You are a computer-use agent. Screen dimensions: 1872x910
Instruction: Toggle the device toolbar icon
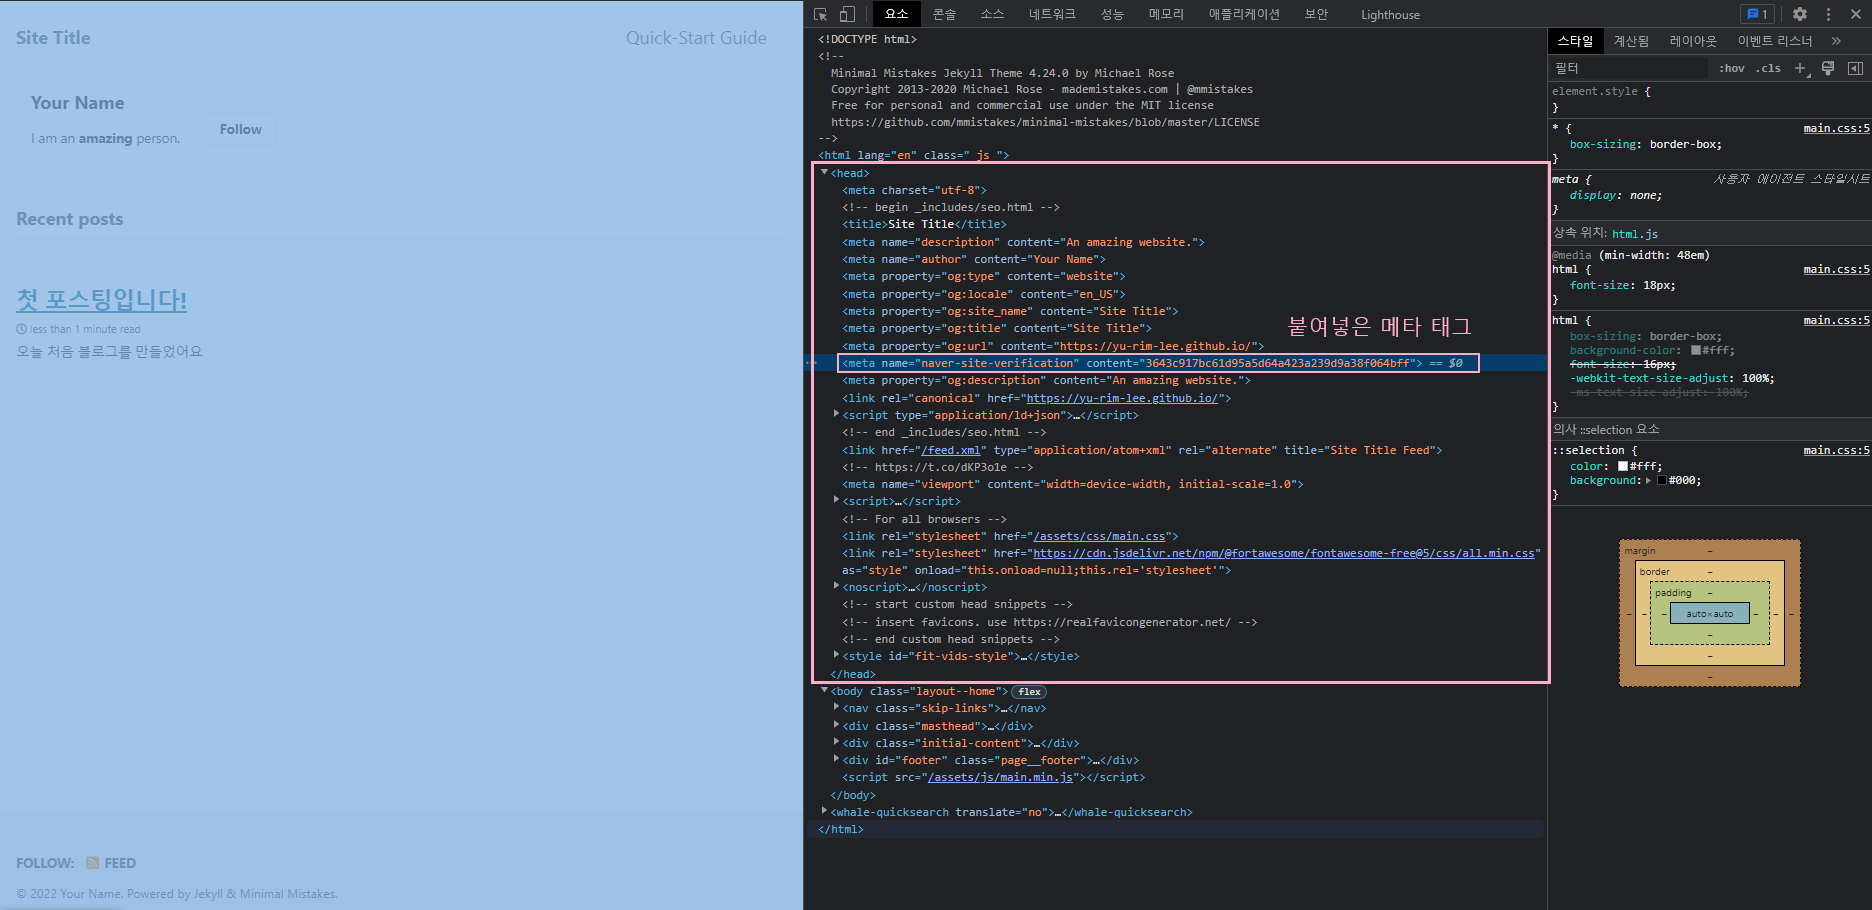tap(847, 14)
